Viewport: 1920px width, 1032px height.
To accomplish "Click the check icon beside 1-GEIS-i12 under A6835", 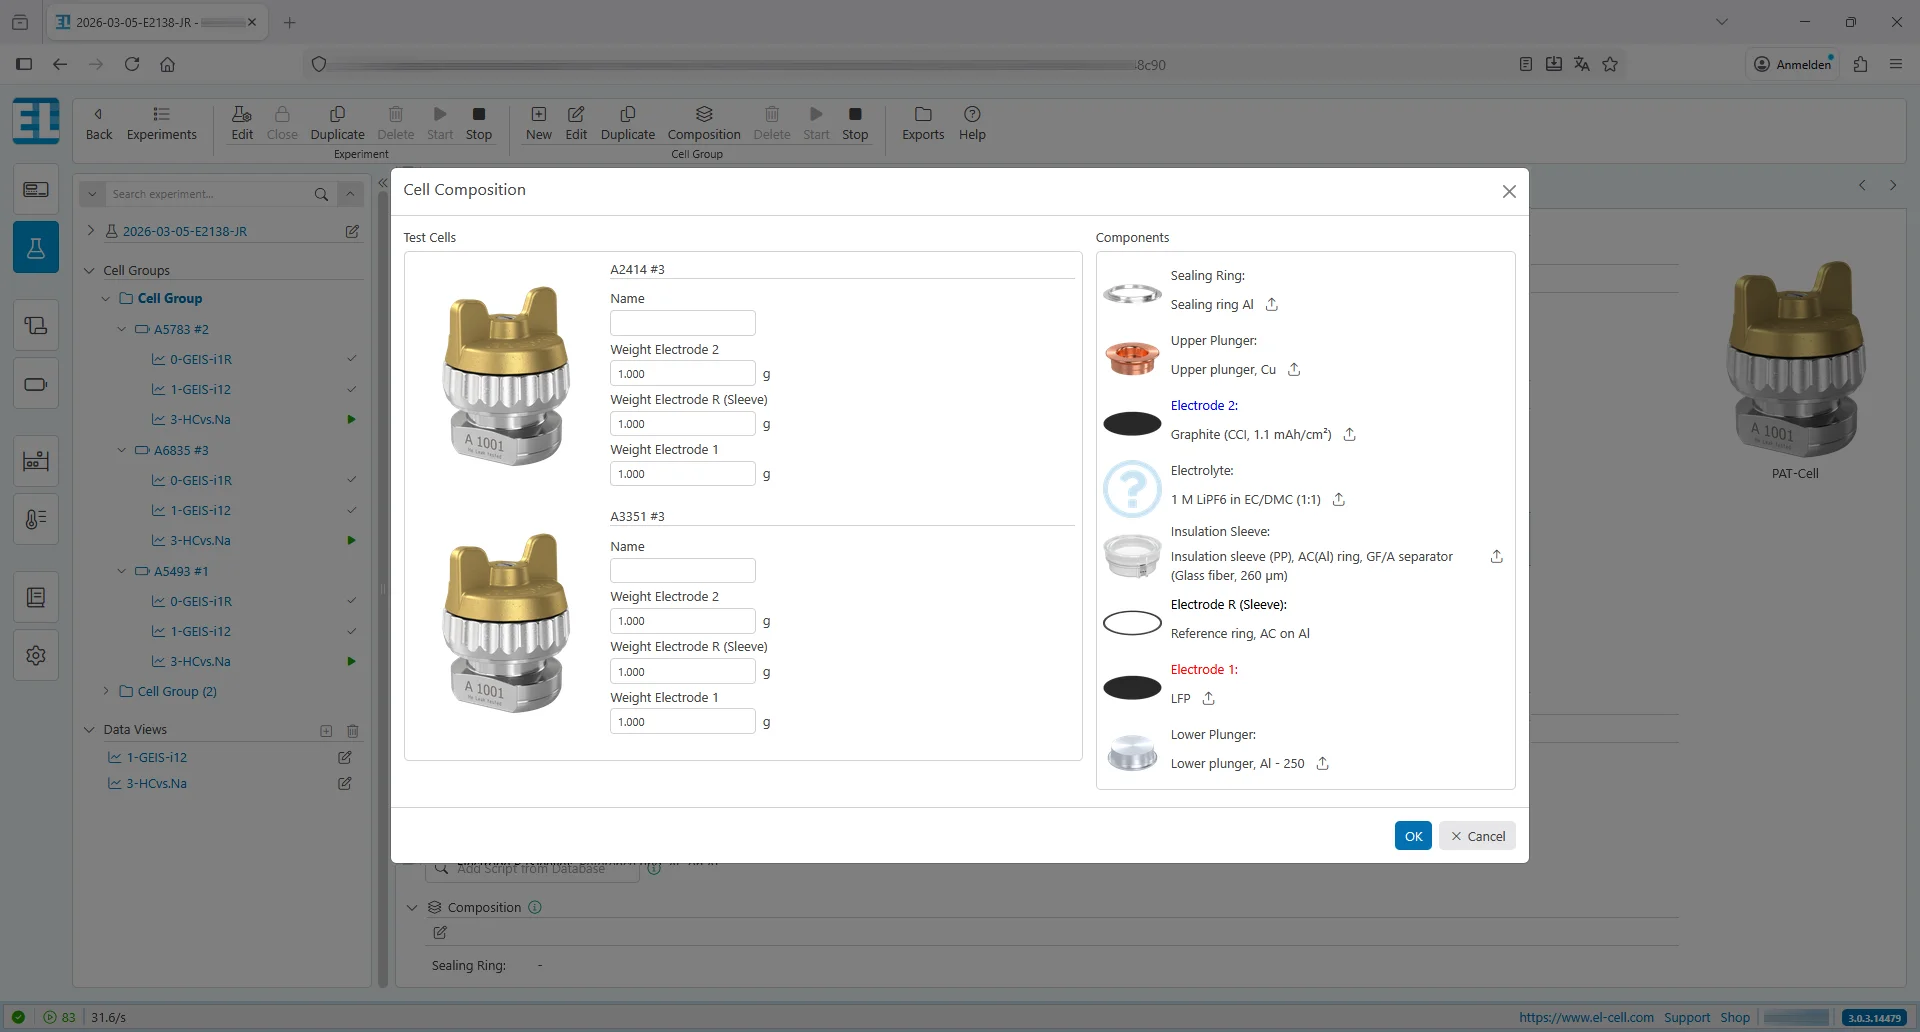I will [351, 510].
